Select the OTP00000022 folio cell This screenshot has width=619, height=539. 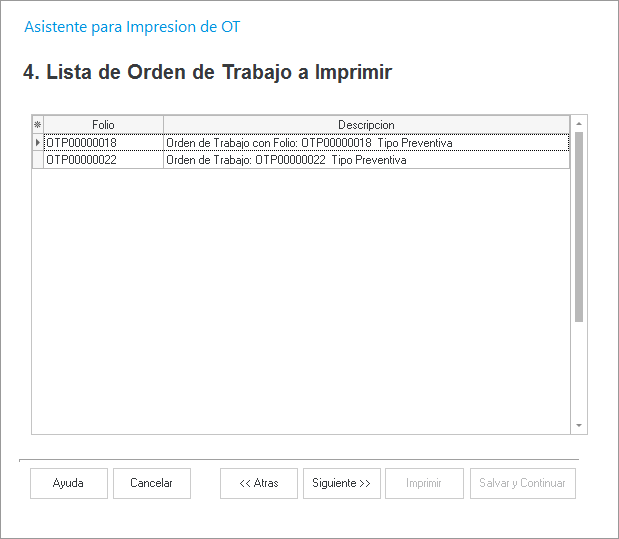point(103,160)
